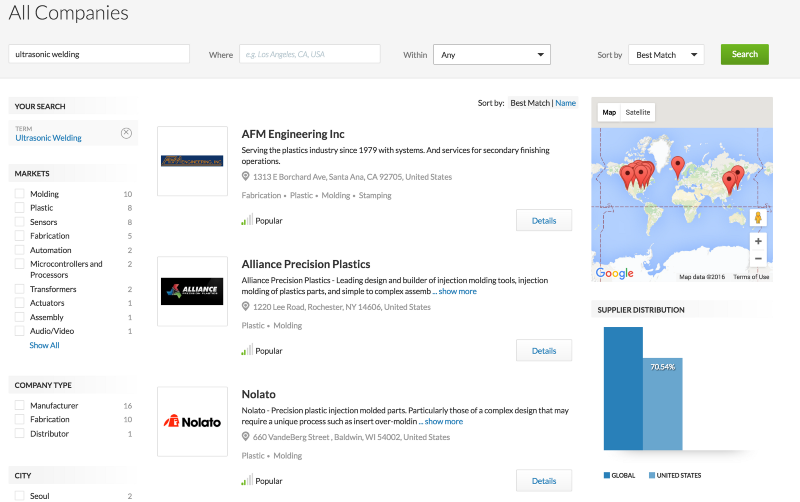The height and width of the screenshot is (502, 800).
Task: Click the GLOBAL legend swatch
Action: pyautogui.click(x=607, y=475)
